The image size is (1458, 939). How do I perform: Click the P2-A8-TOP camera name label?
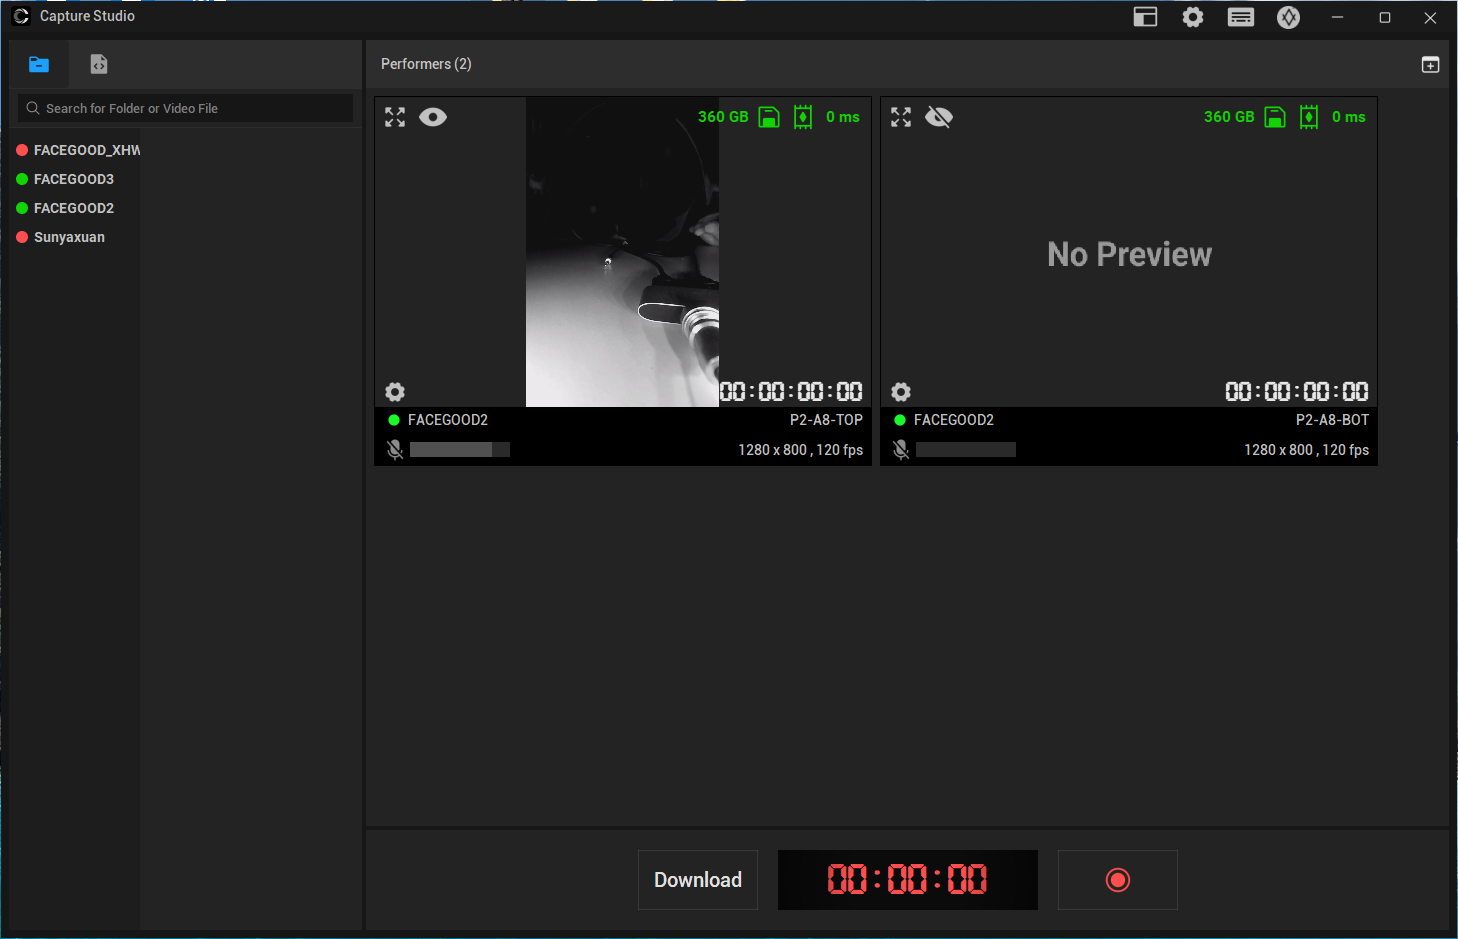[x=826, y=420]
